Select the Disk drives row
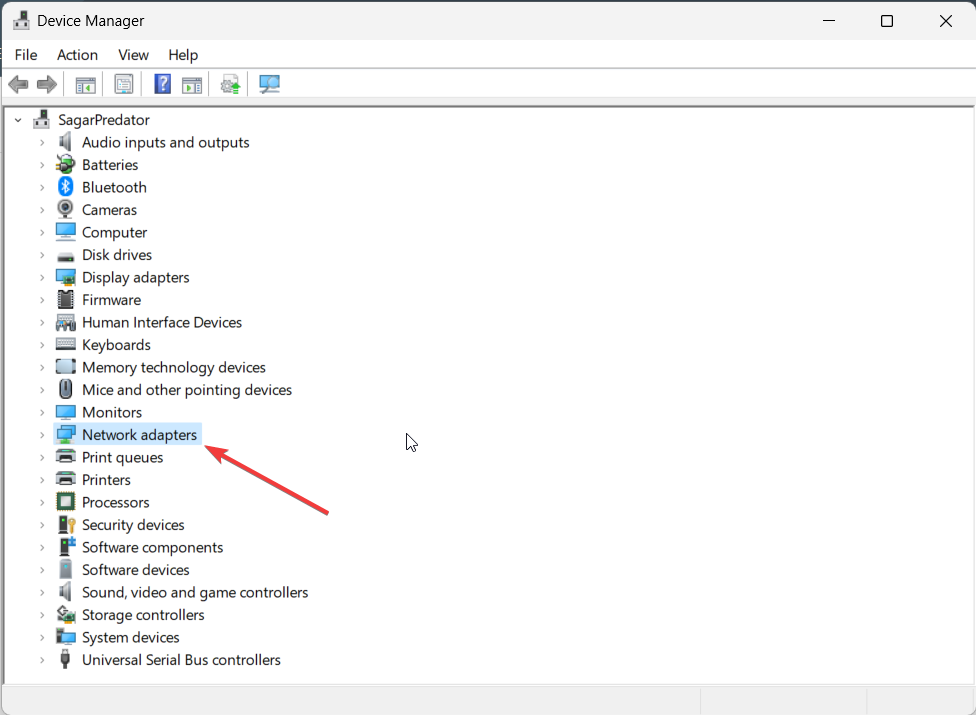Screen dimensions: 976x715 (x=117, y=255)
